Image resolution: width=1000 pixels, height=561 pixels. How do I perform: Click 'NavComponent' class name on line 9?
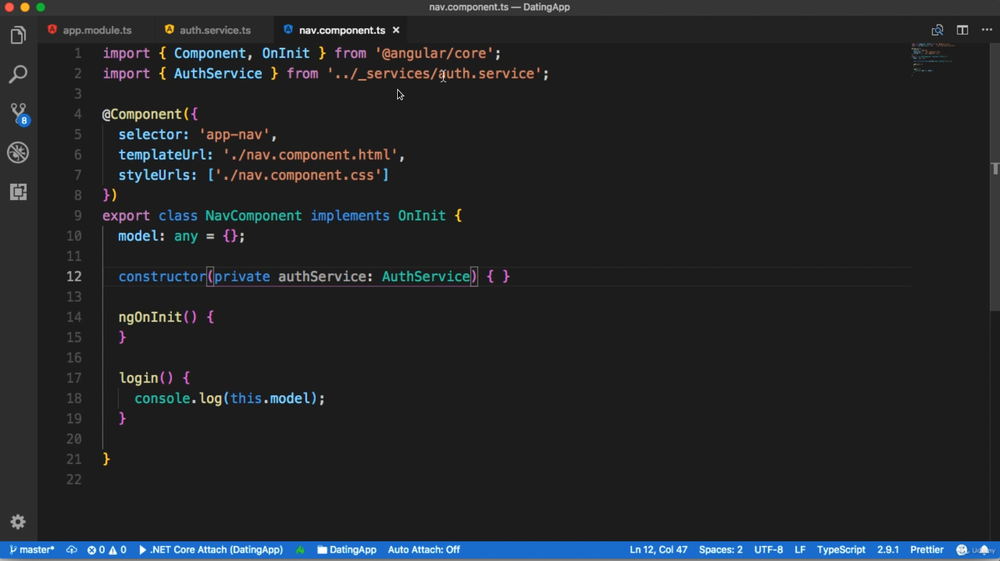pyautogui.click(x=253, y=215)
